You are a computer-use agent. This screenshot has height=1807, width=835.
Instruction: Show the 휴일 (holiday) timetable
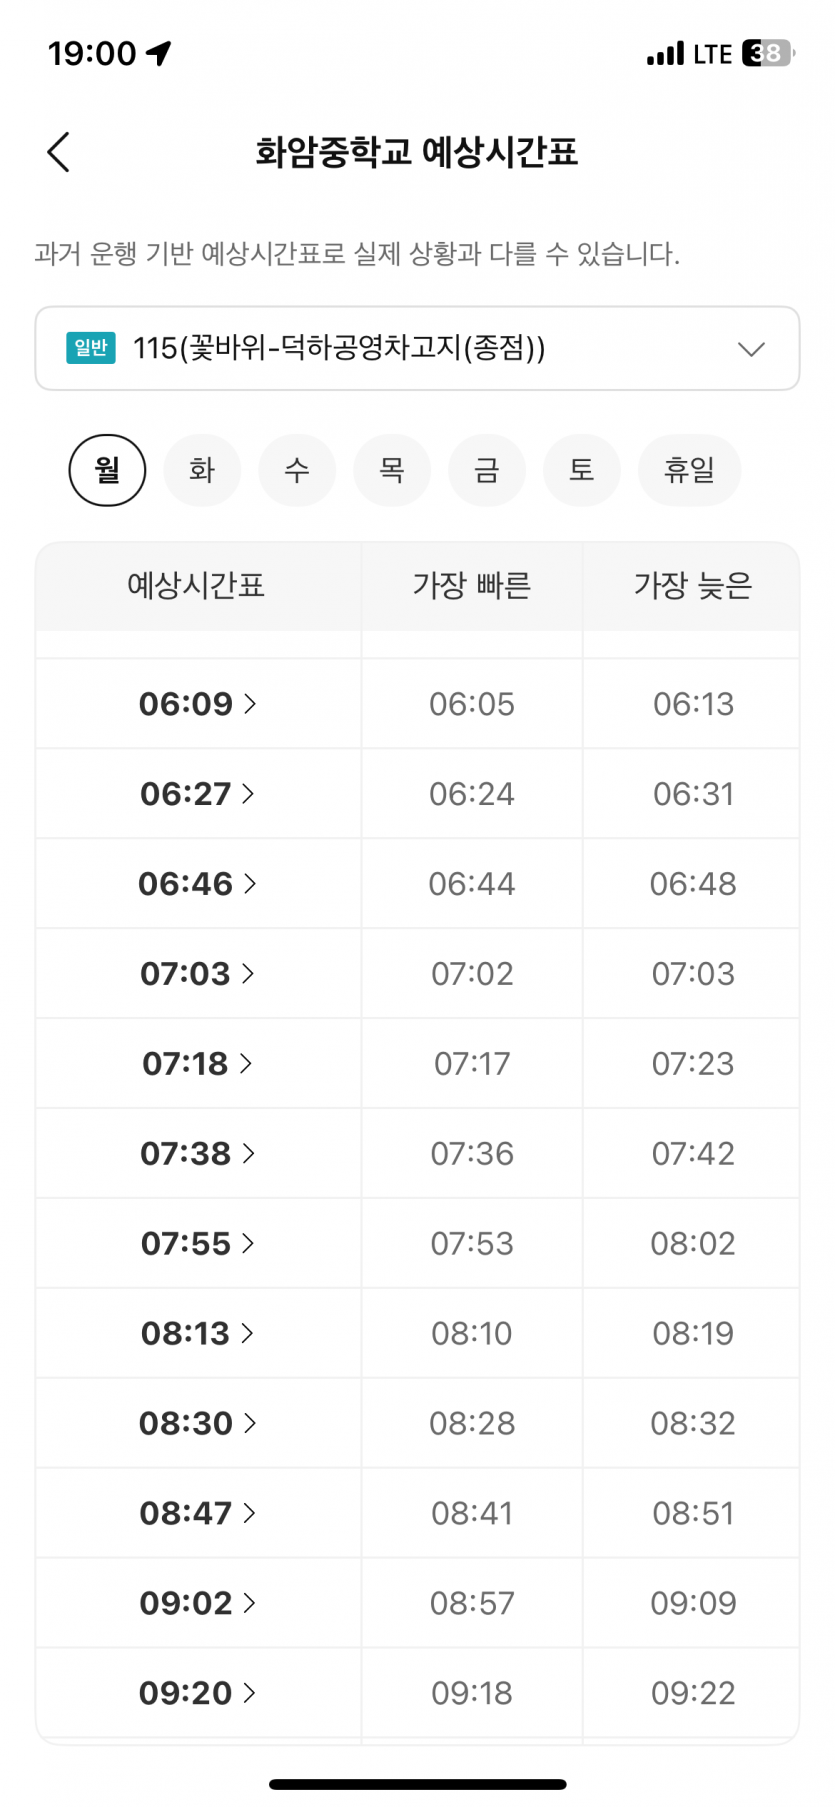[689, 470]
